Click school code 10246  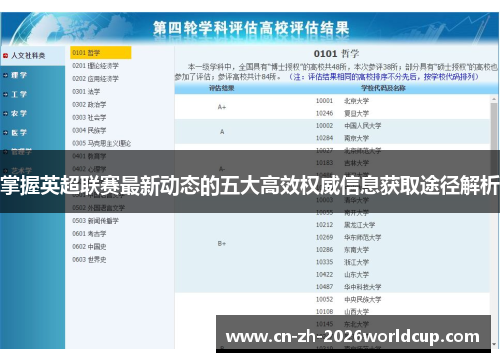(324, 113)
